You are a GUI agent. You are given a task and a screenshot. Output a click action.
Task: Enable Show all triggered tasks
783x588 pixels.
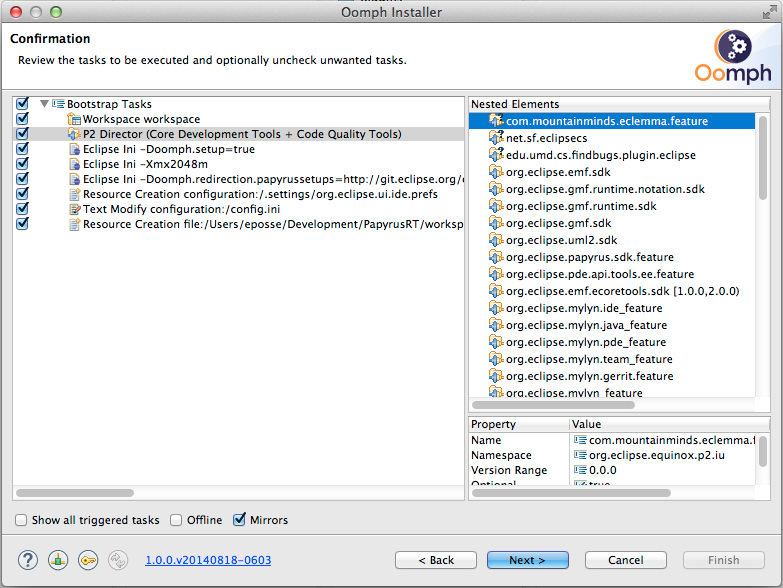pos(21,520)
